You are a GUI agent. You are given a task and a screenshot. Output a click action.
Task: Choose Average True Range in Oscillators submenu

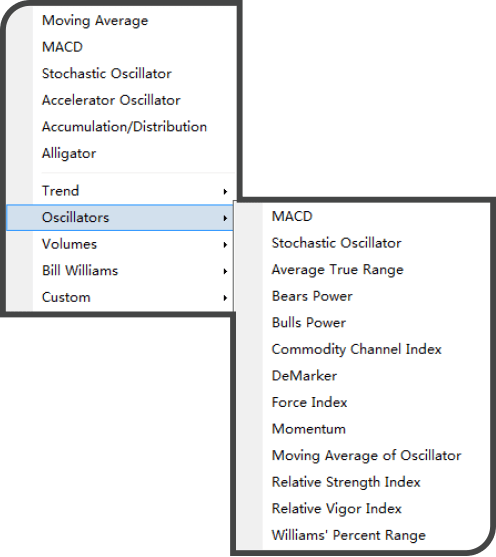click(x=338, y=270)
